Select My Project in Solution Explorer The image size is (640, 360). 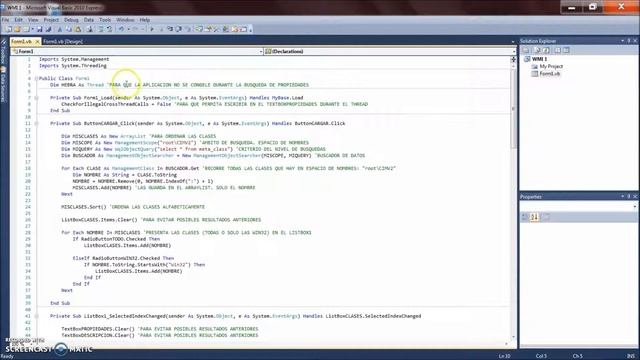551,67
